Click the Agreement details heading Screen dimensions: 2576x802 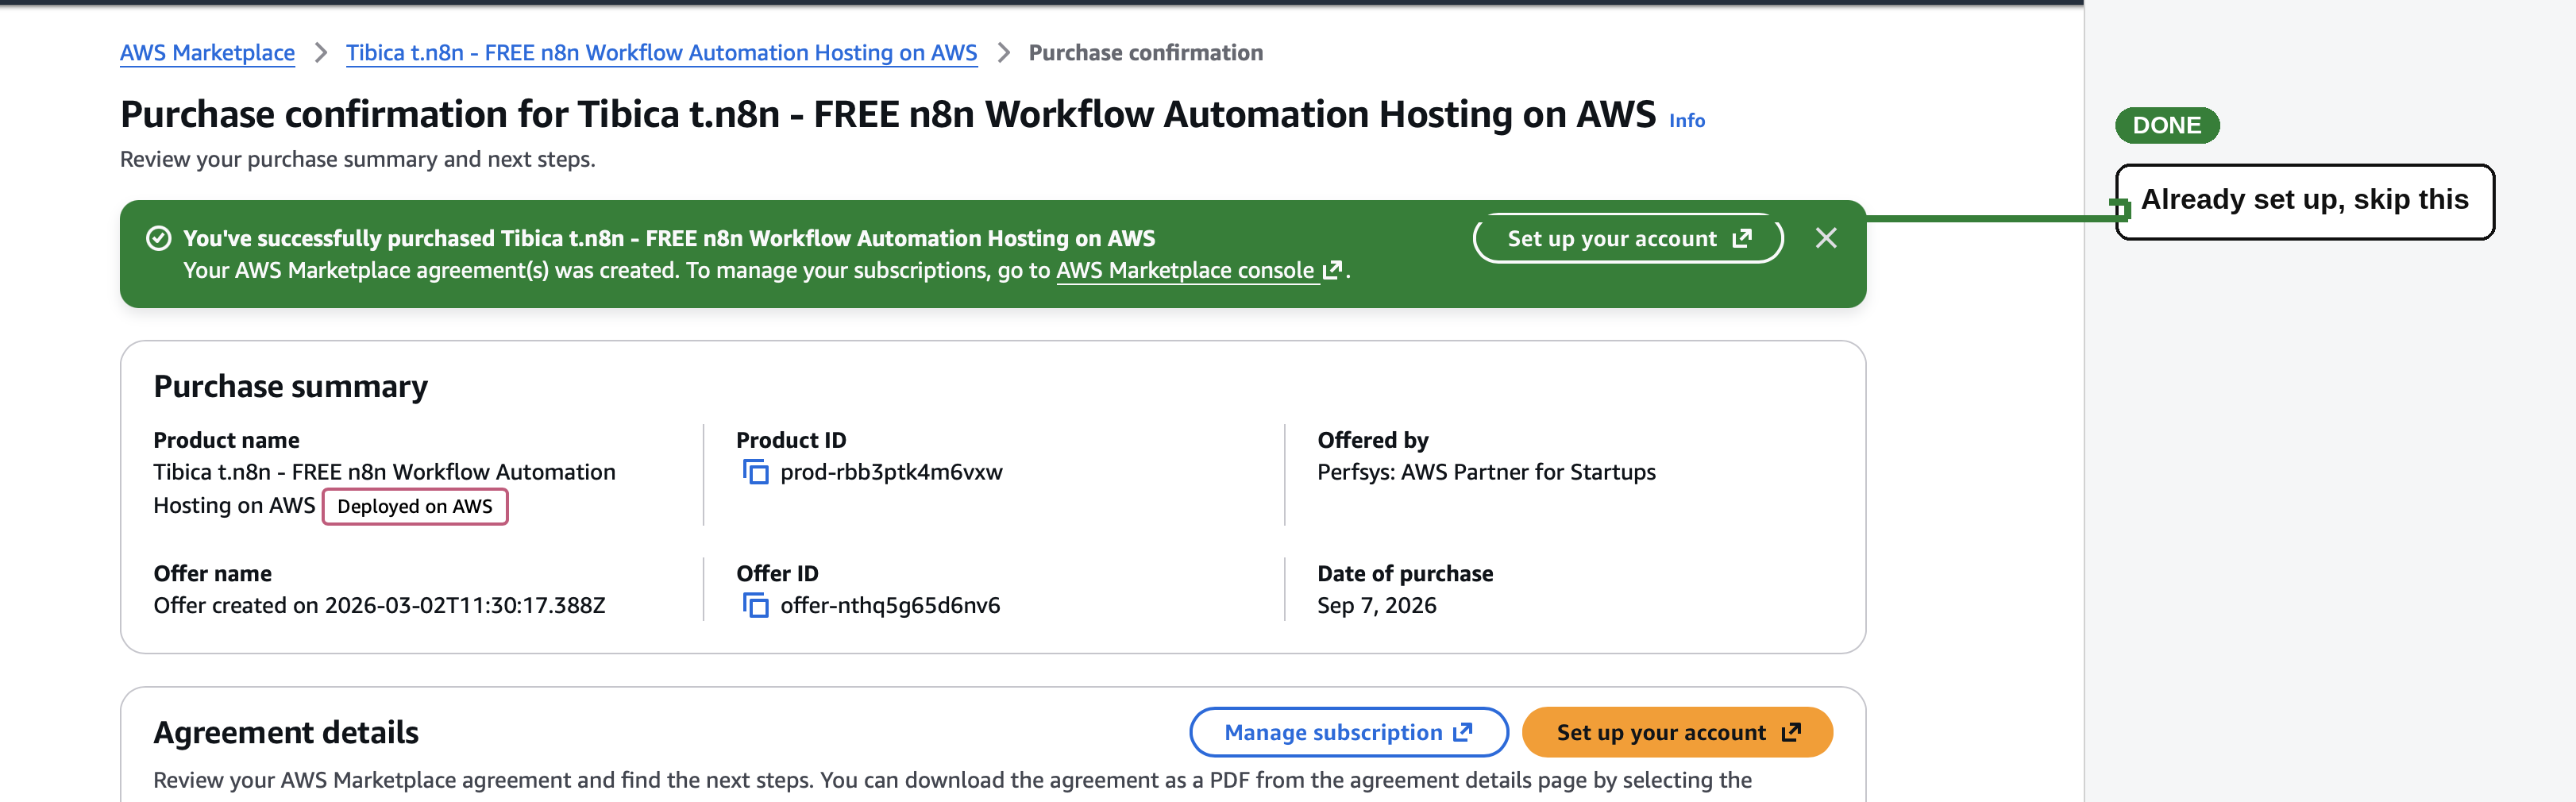coord(286,732)
